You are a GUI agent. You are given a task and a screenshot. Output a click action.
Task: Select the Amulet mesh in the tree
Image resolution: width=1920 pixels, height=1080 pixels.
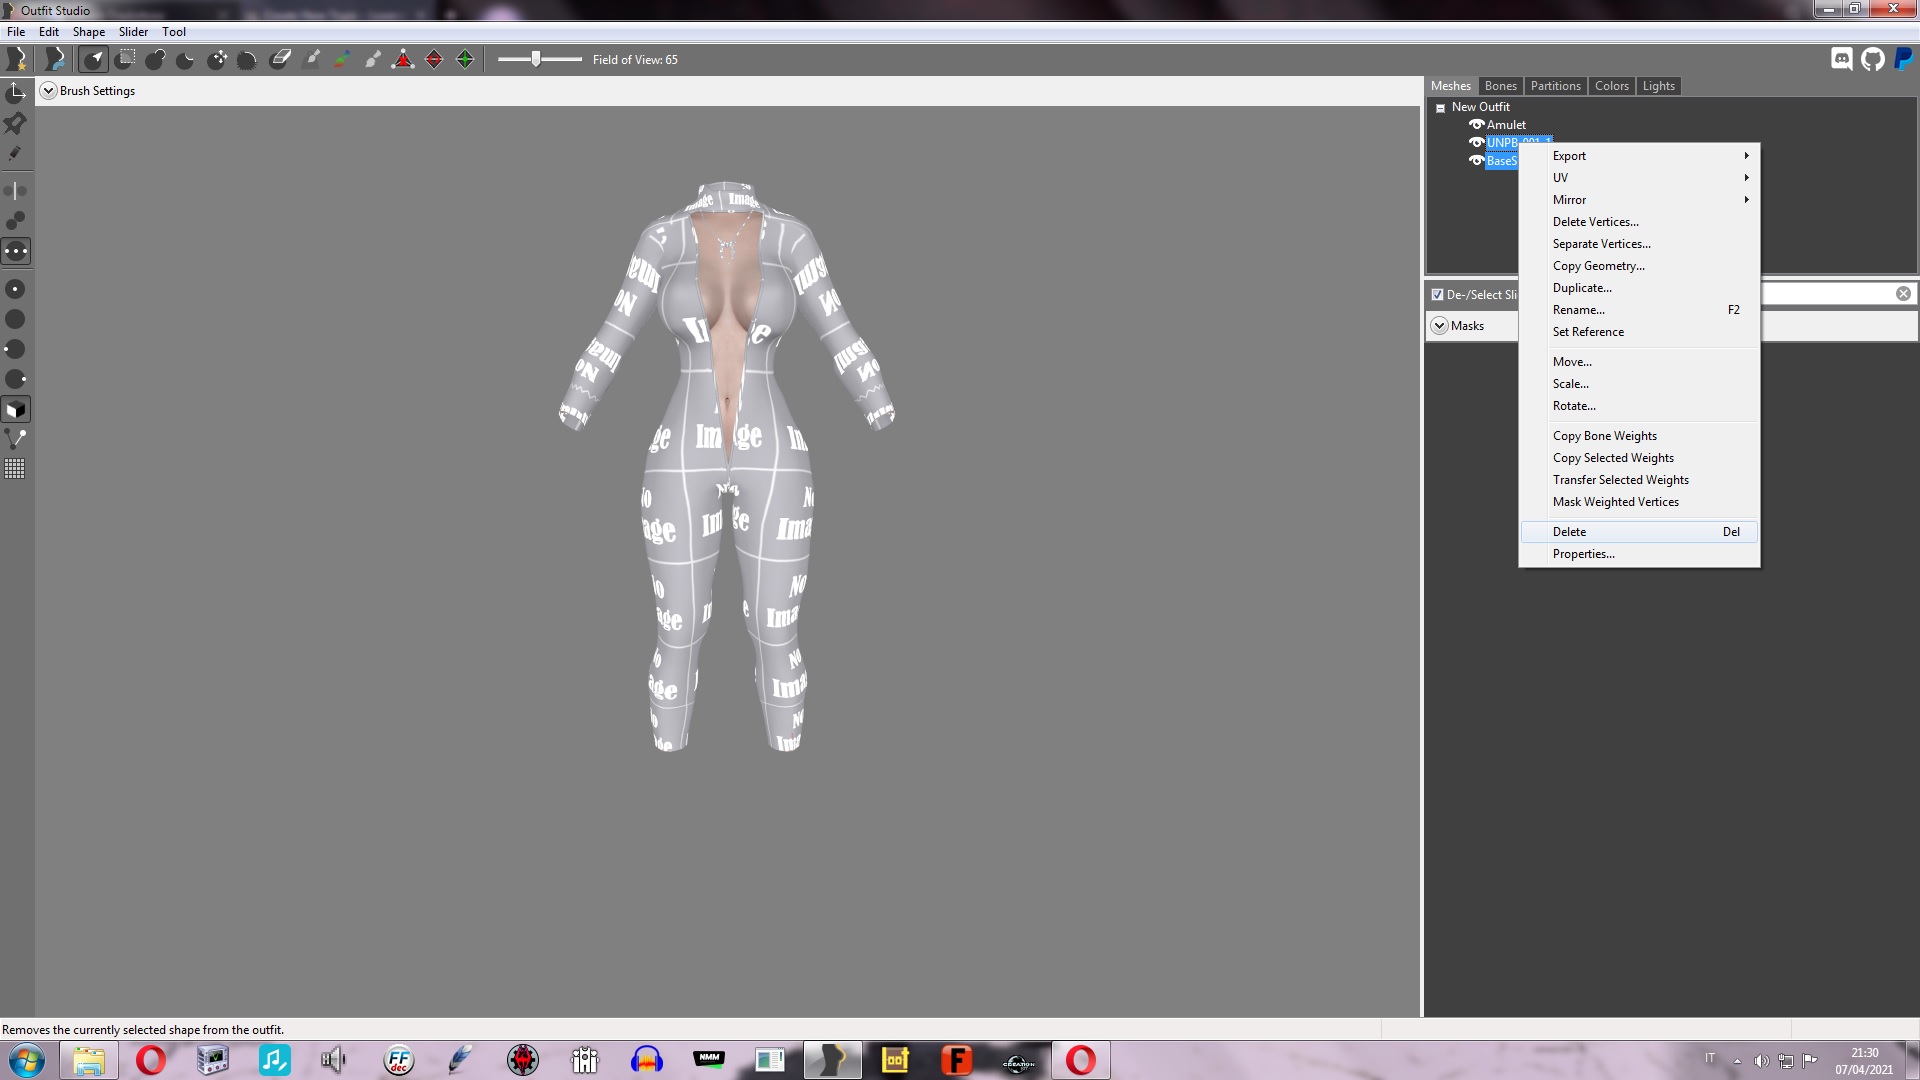coord(1506,125)
